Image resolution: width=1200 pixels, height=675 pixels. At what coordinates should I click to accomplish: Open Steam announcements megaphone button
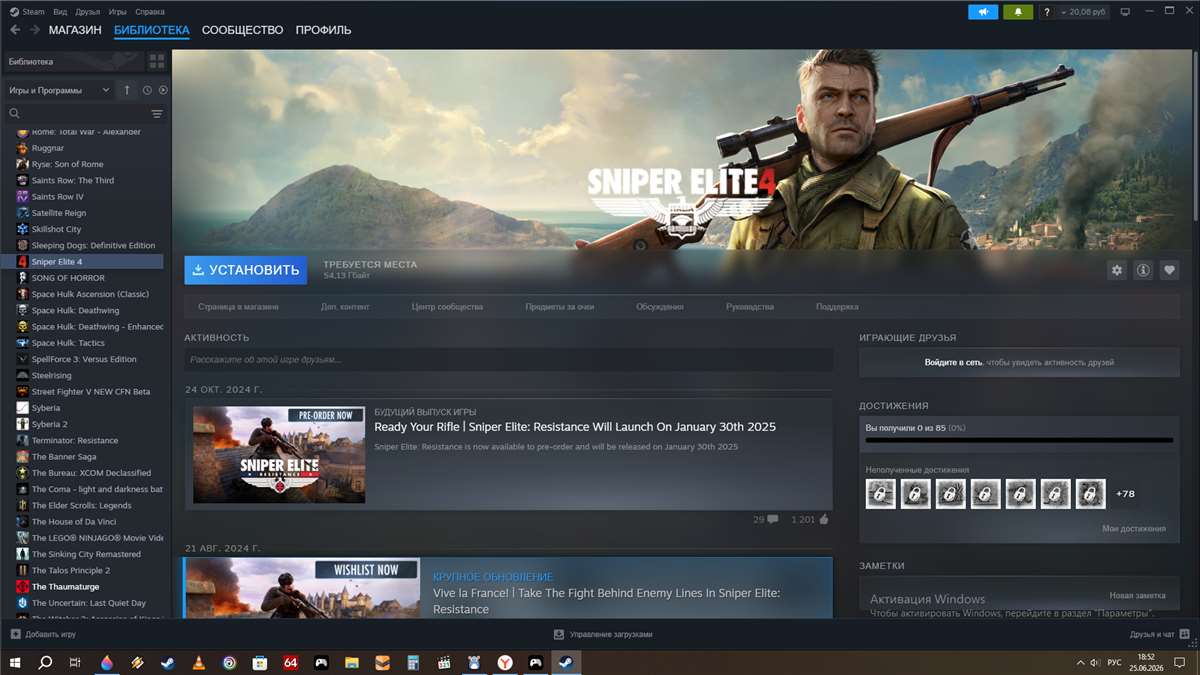click(x=983, y=12)
